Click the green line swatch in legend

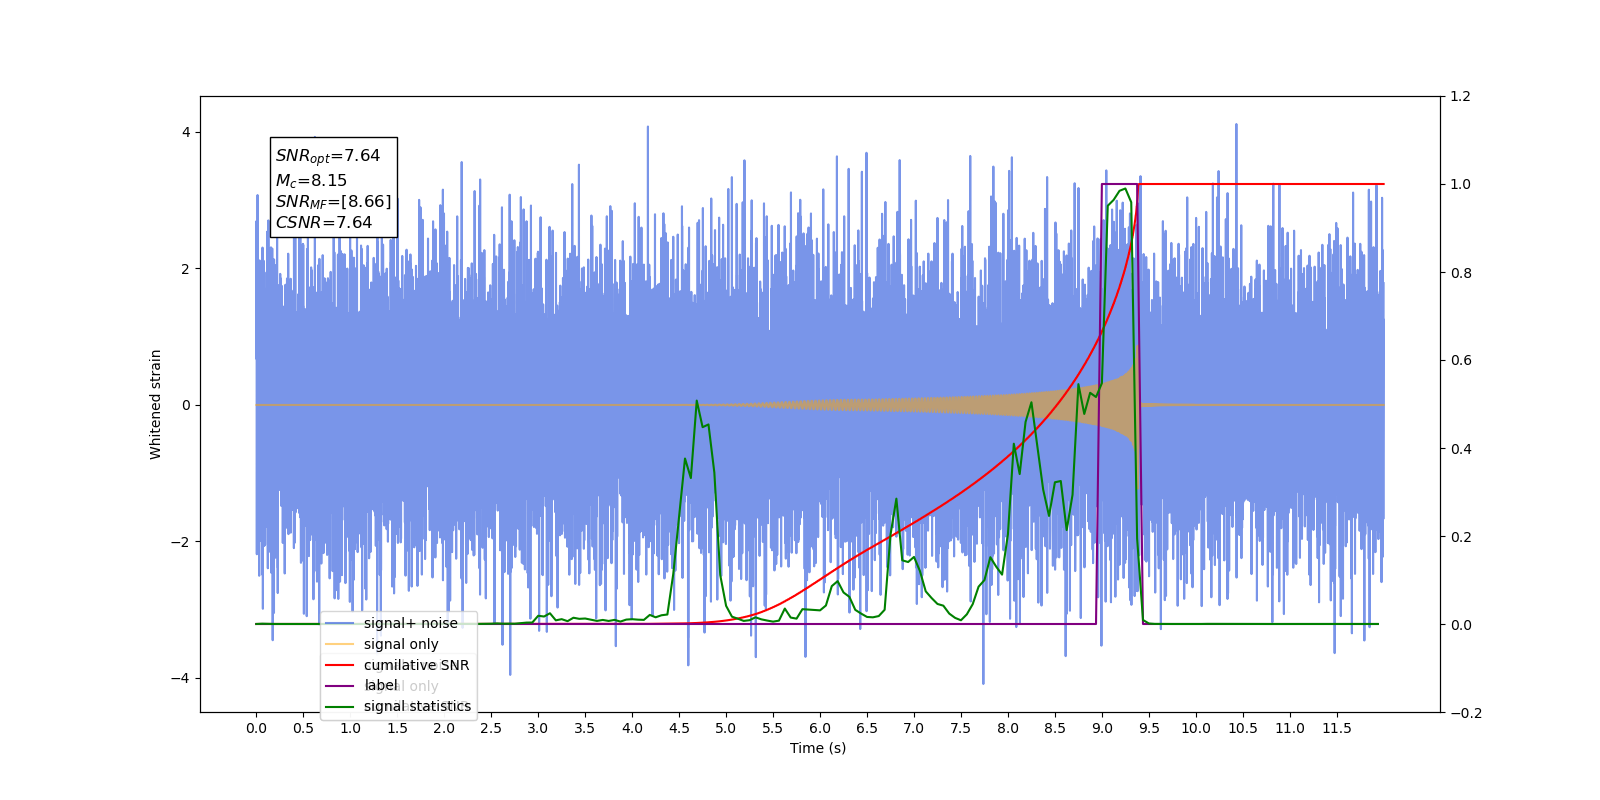pos(340,707)
